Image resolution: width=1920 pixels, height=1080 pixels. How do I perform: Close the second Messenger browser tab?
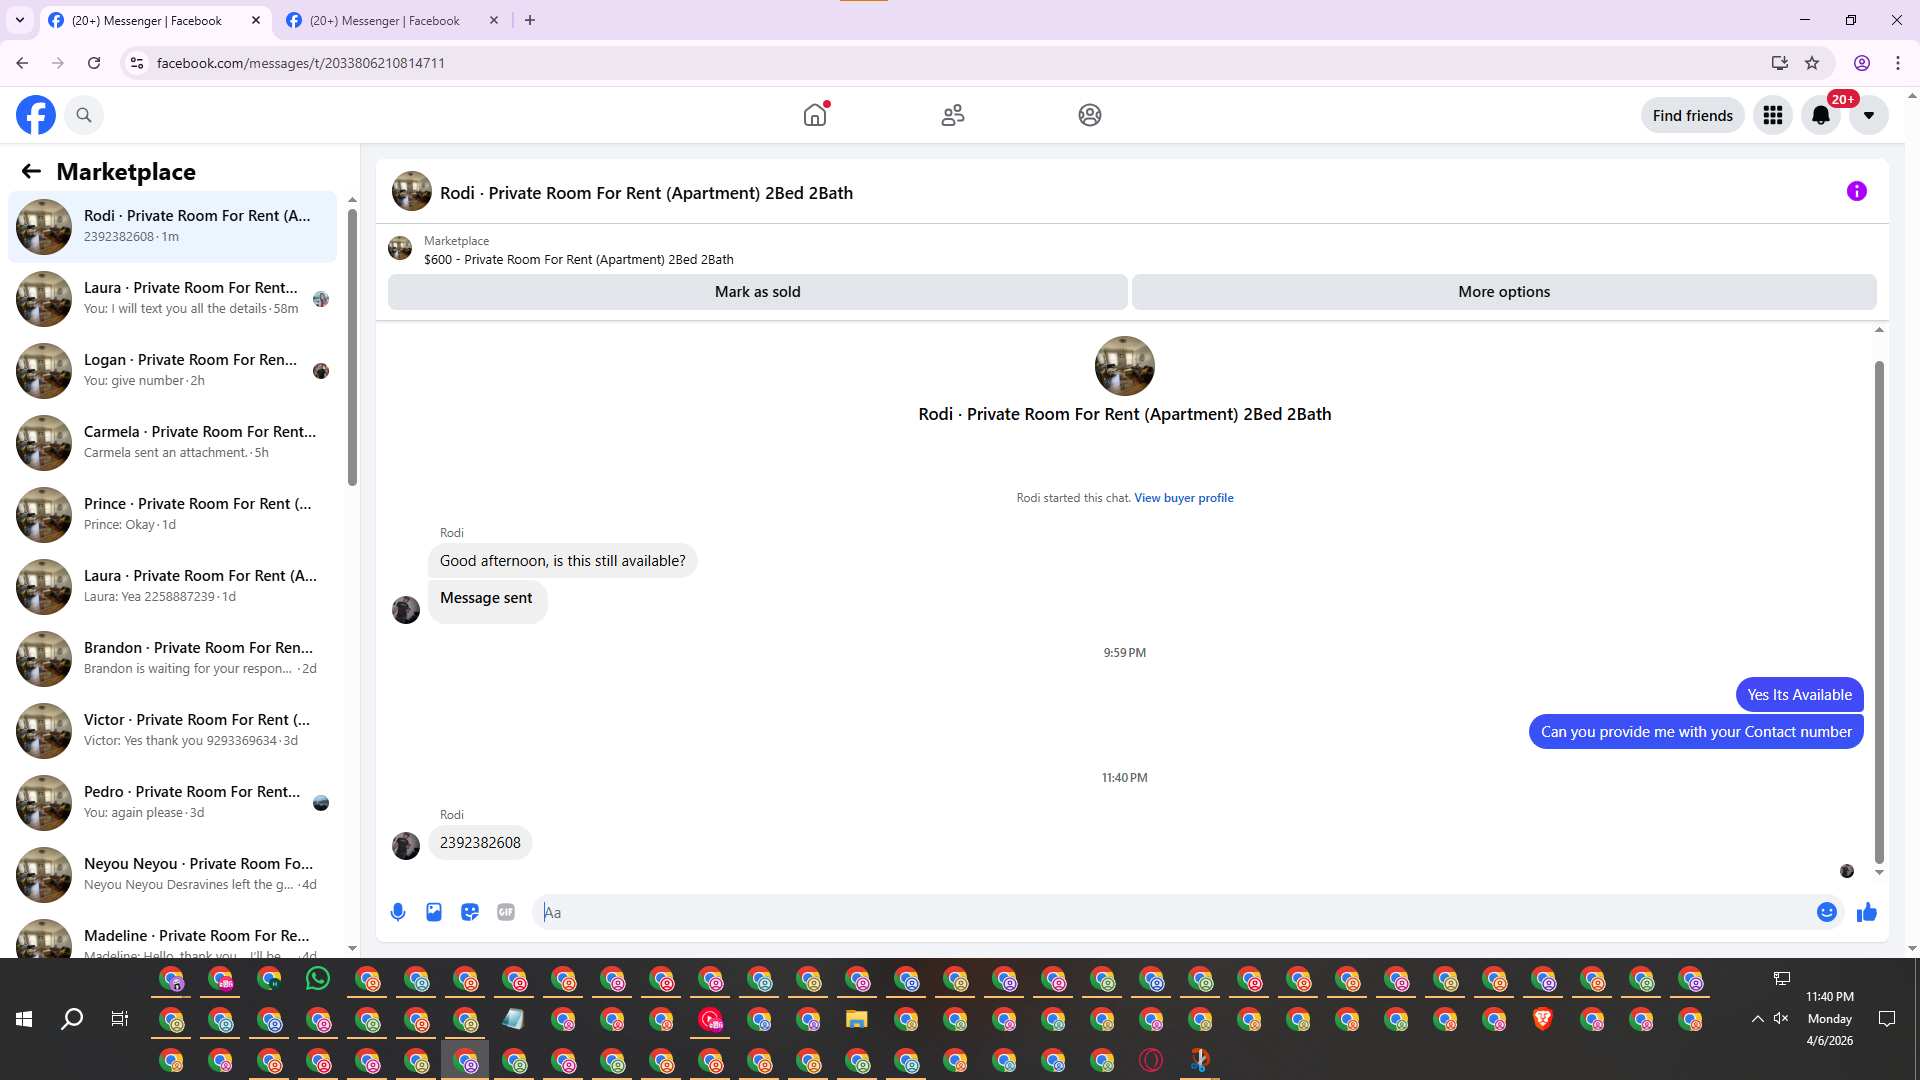click(494, 20)
